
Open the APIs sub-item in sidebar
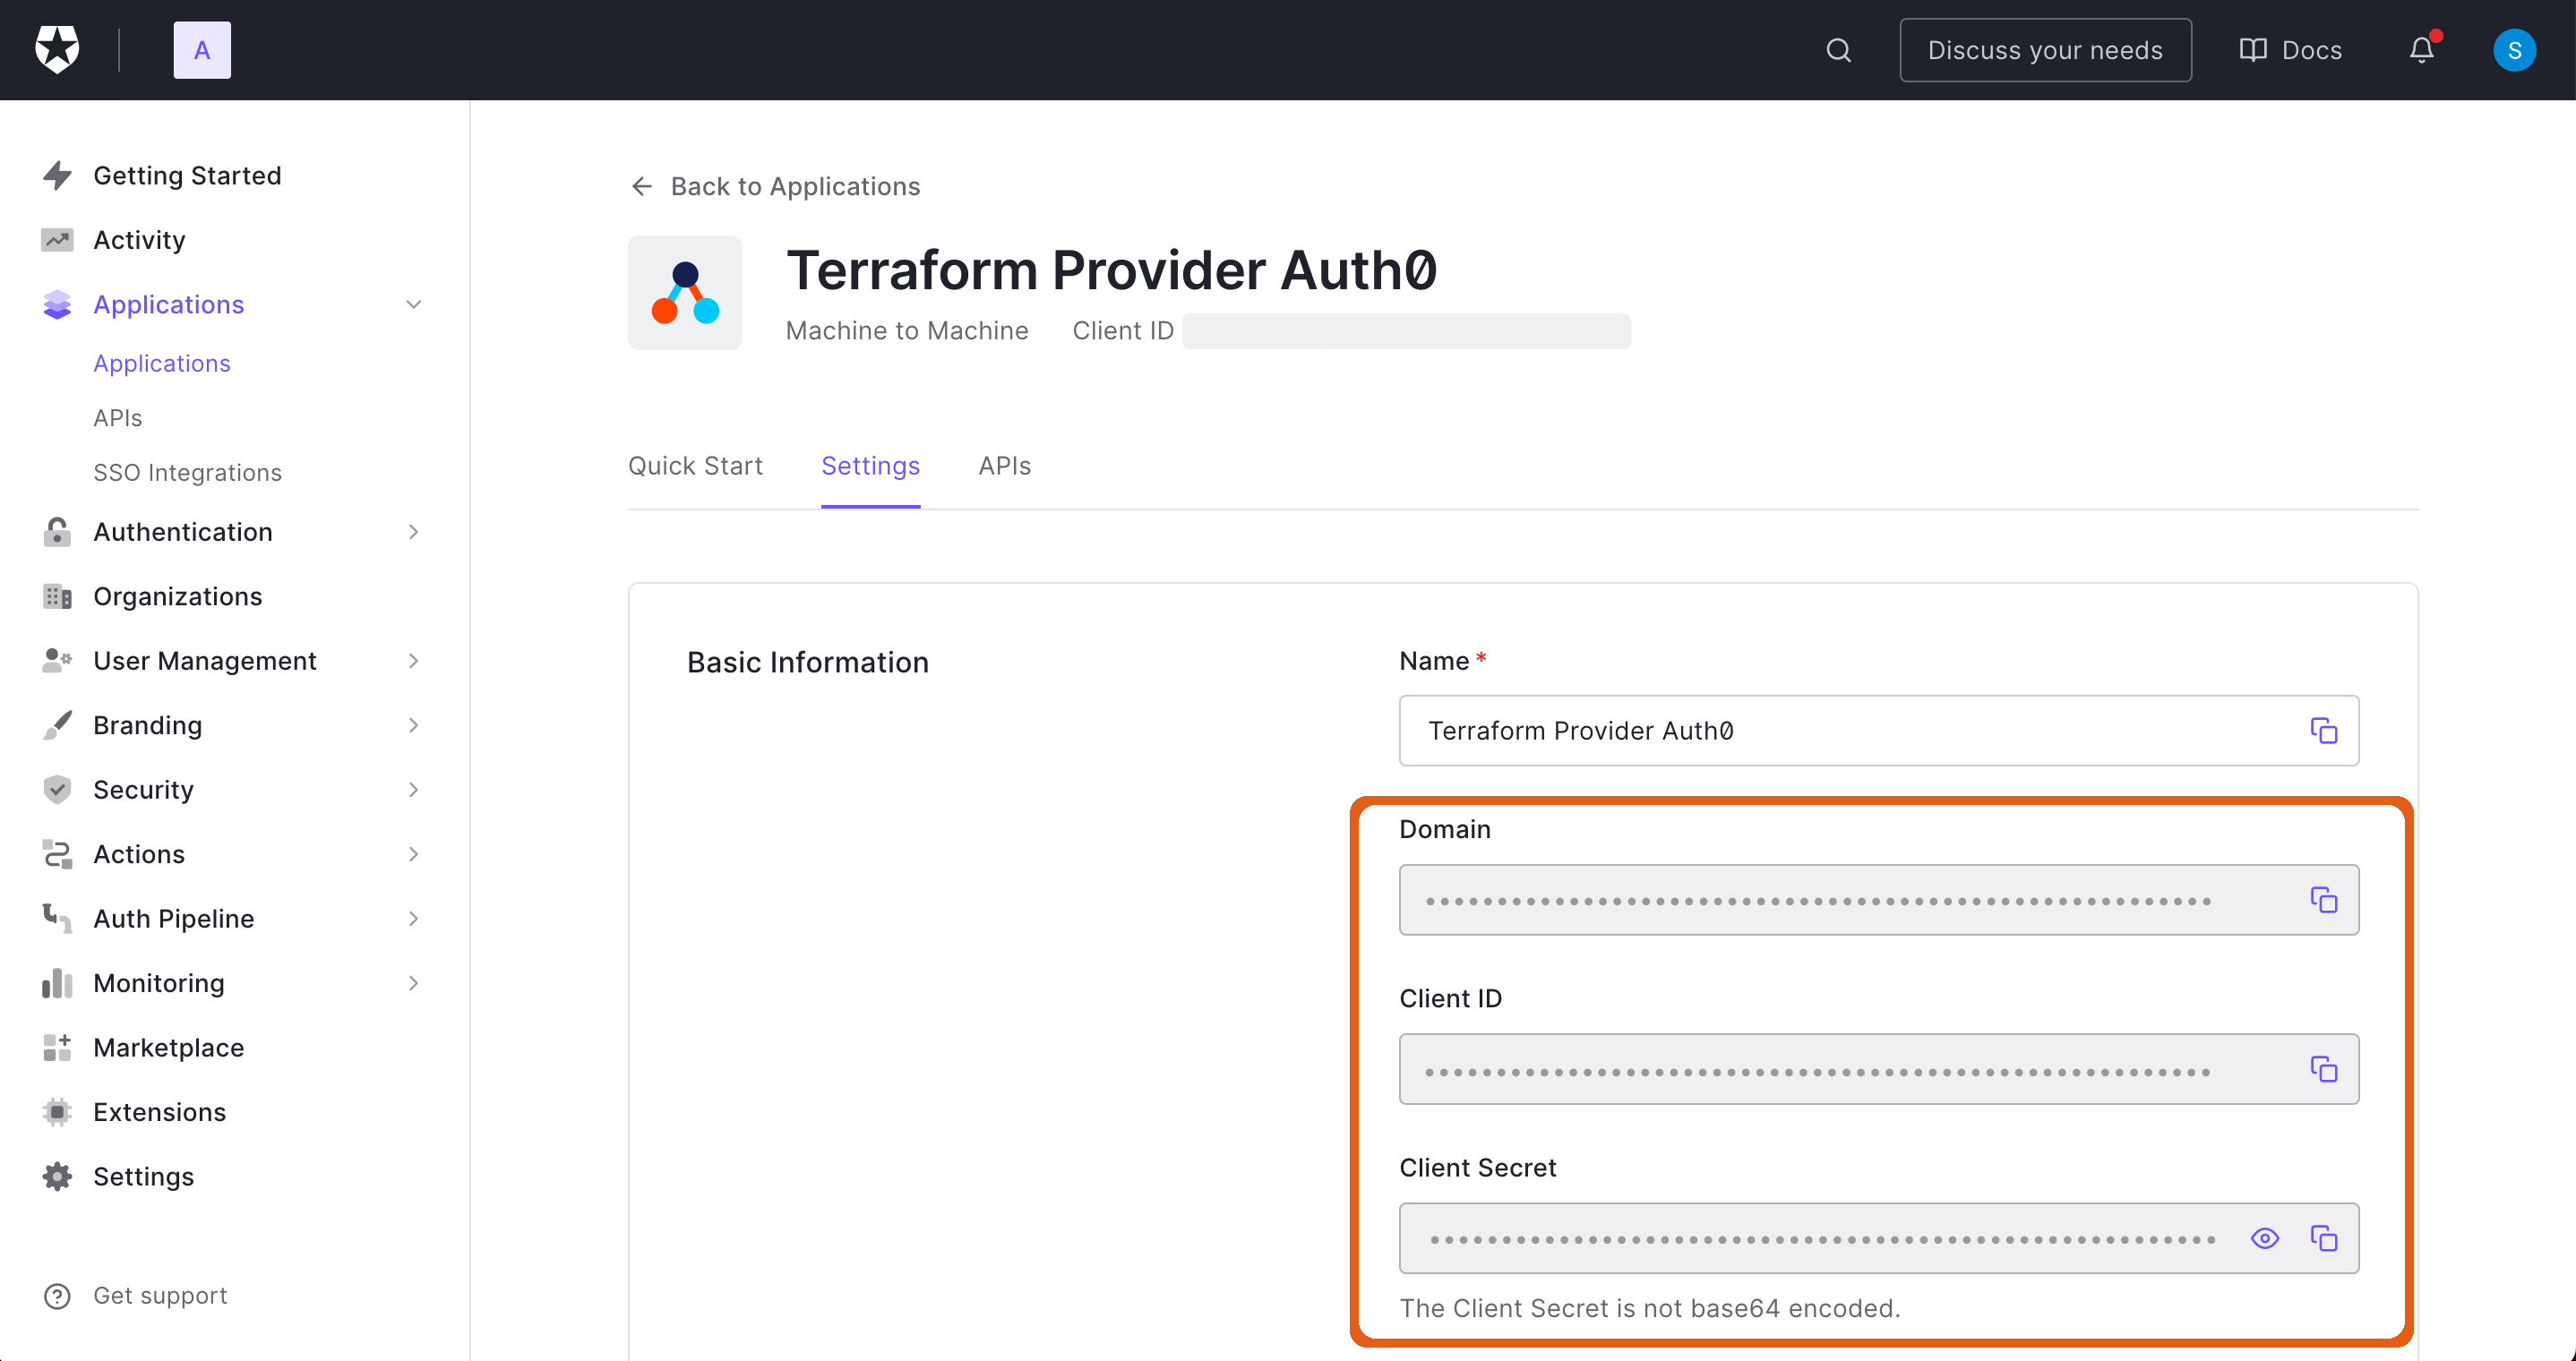coord(118,418)
